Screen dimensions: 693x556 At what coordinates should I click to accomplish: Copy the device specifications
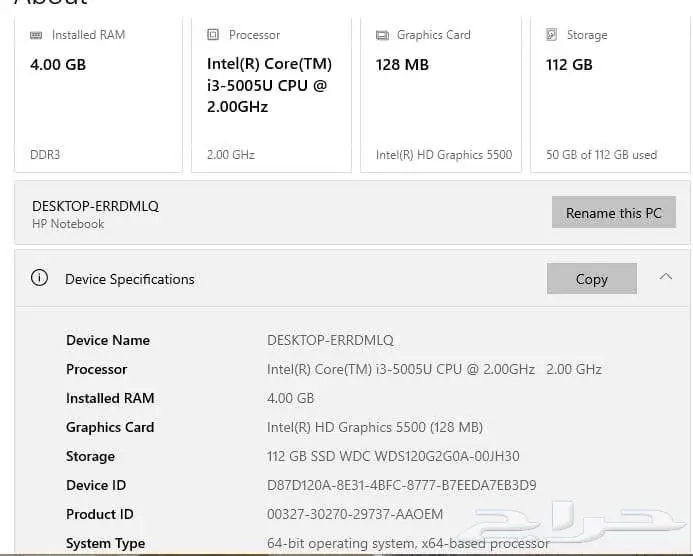point(591,279)
